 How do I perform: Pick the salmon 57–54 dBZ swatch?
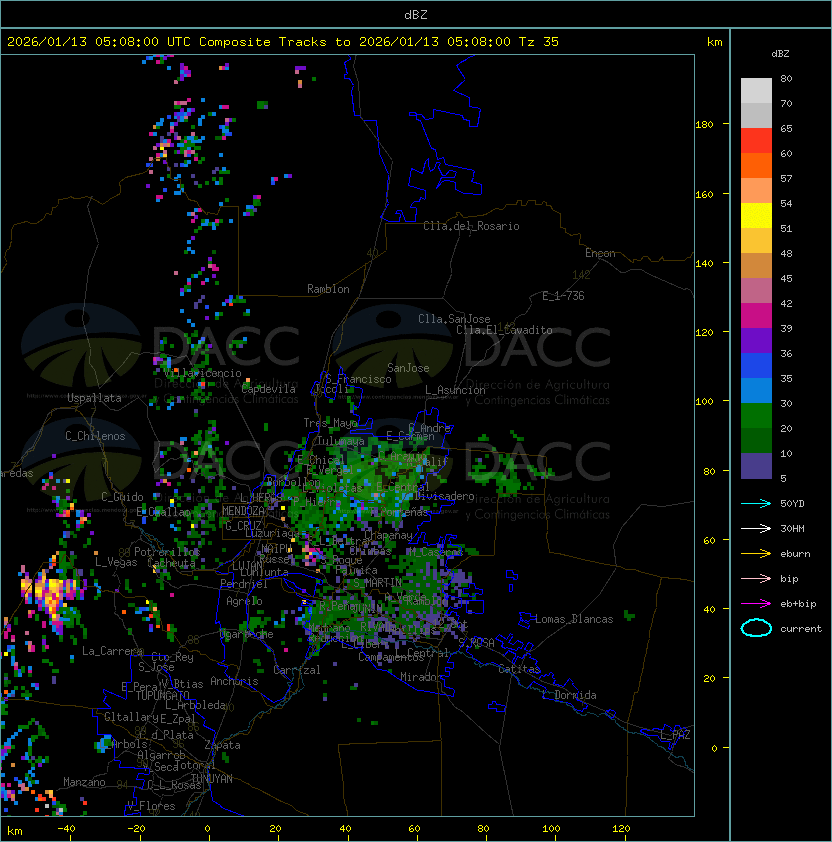pos(756,191)
